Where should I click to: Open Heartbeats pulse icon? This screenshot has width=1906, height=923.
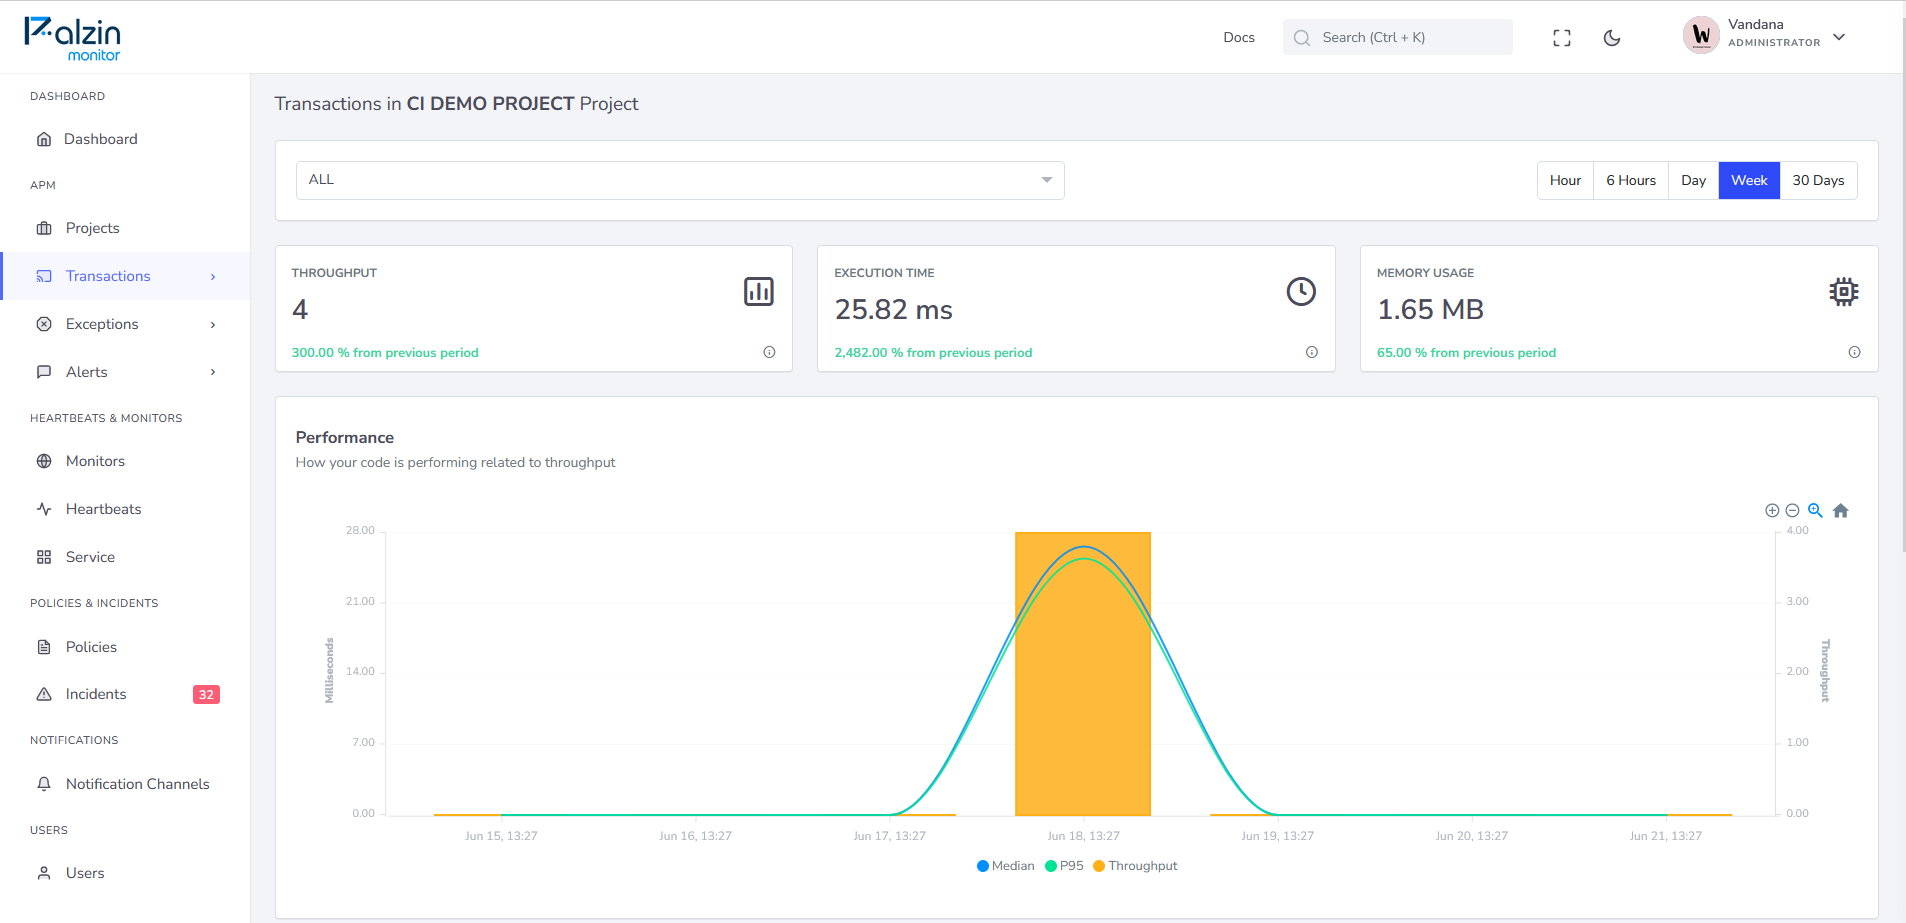click(x=44, y=509)
